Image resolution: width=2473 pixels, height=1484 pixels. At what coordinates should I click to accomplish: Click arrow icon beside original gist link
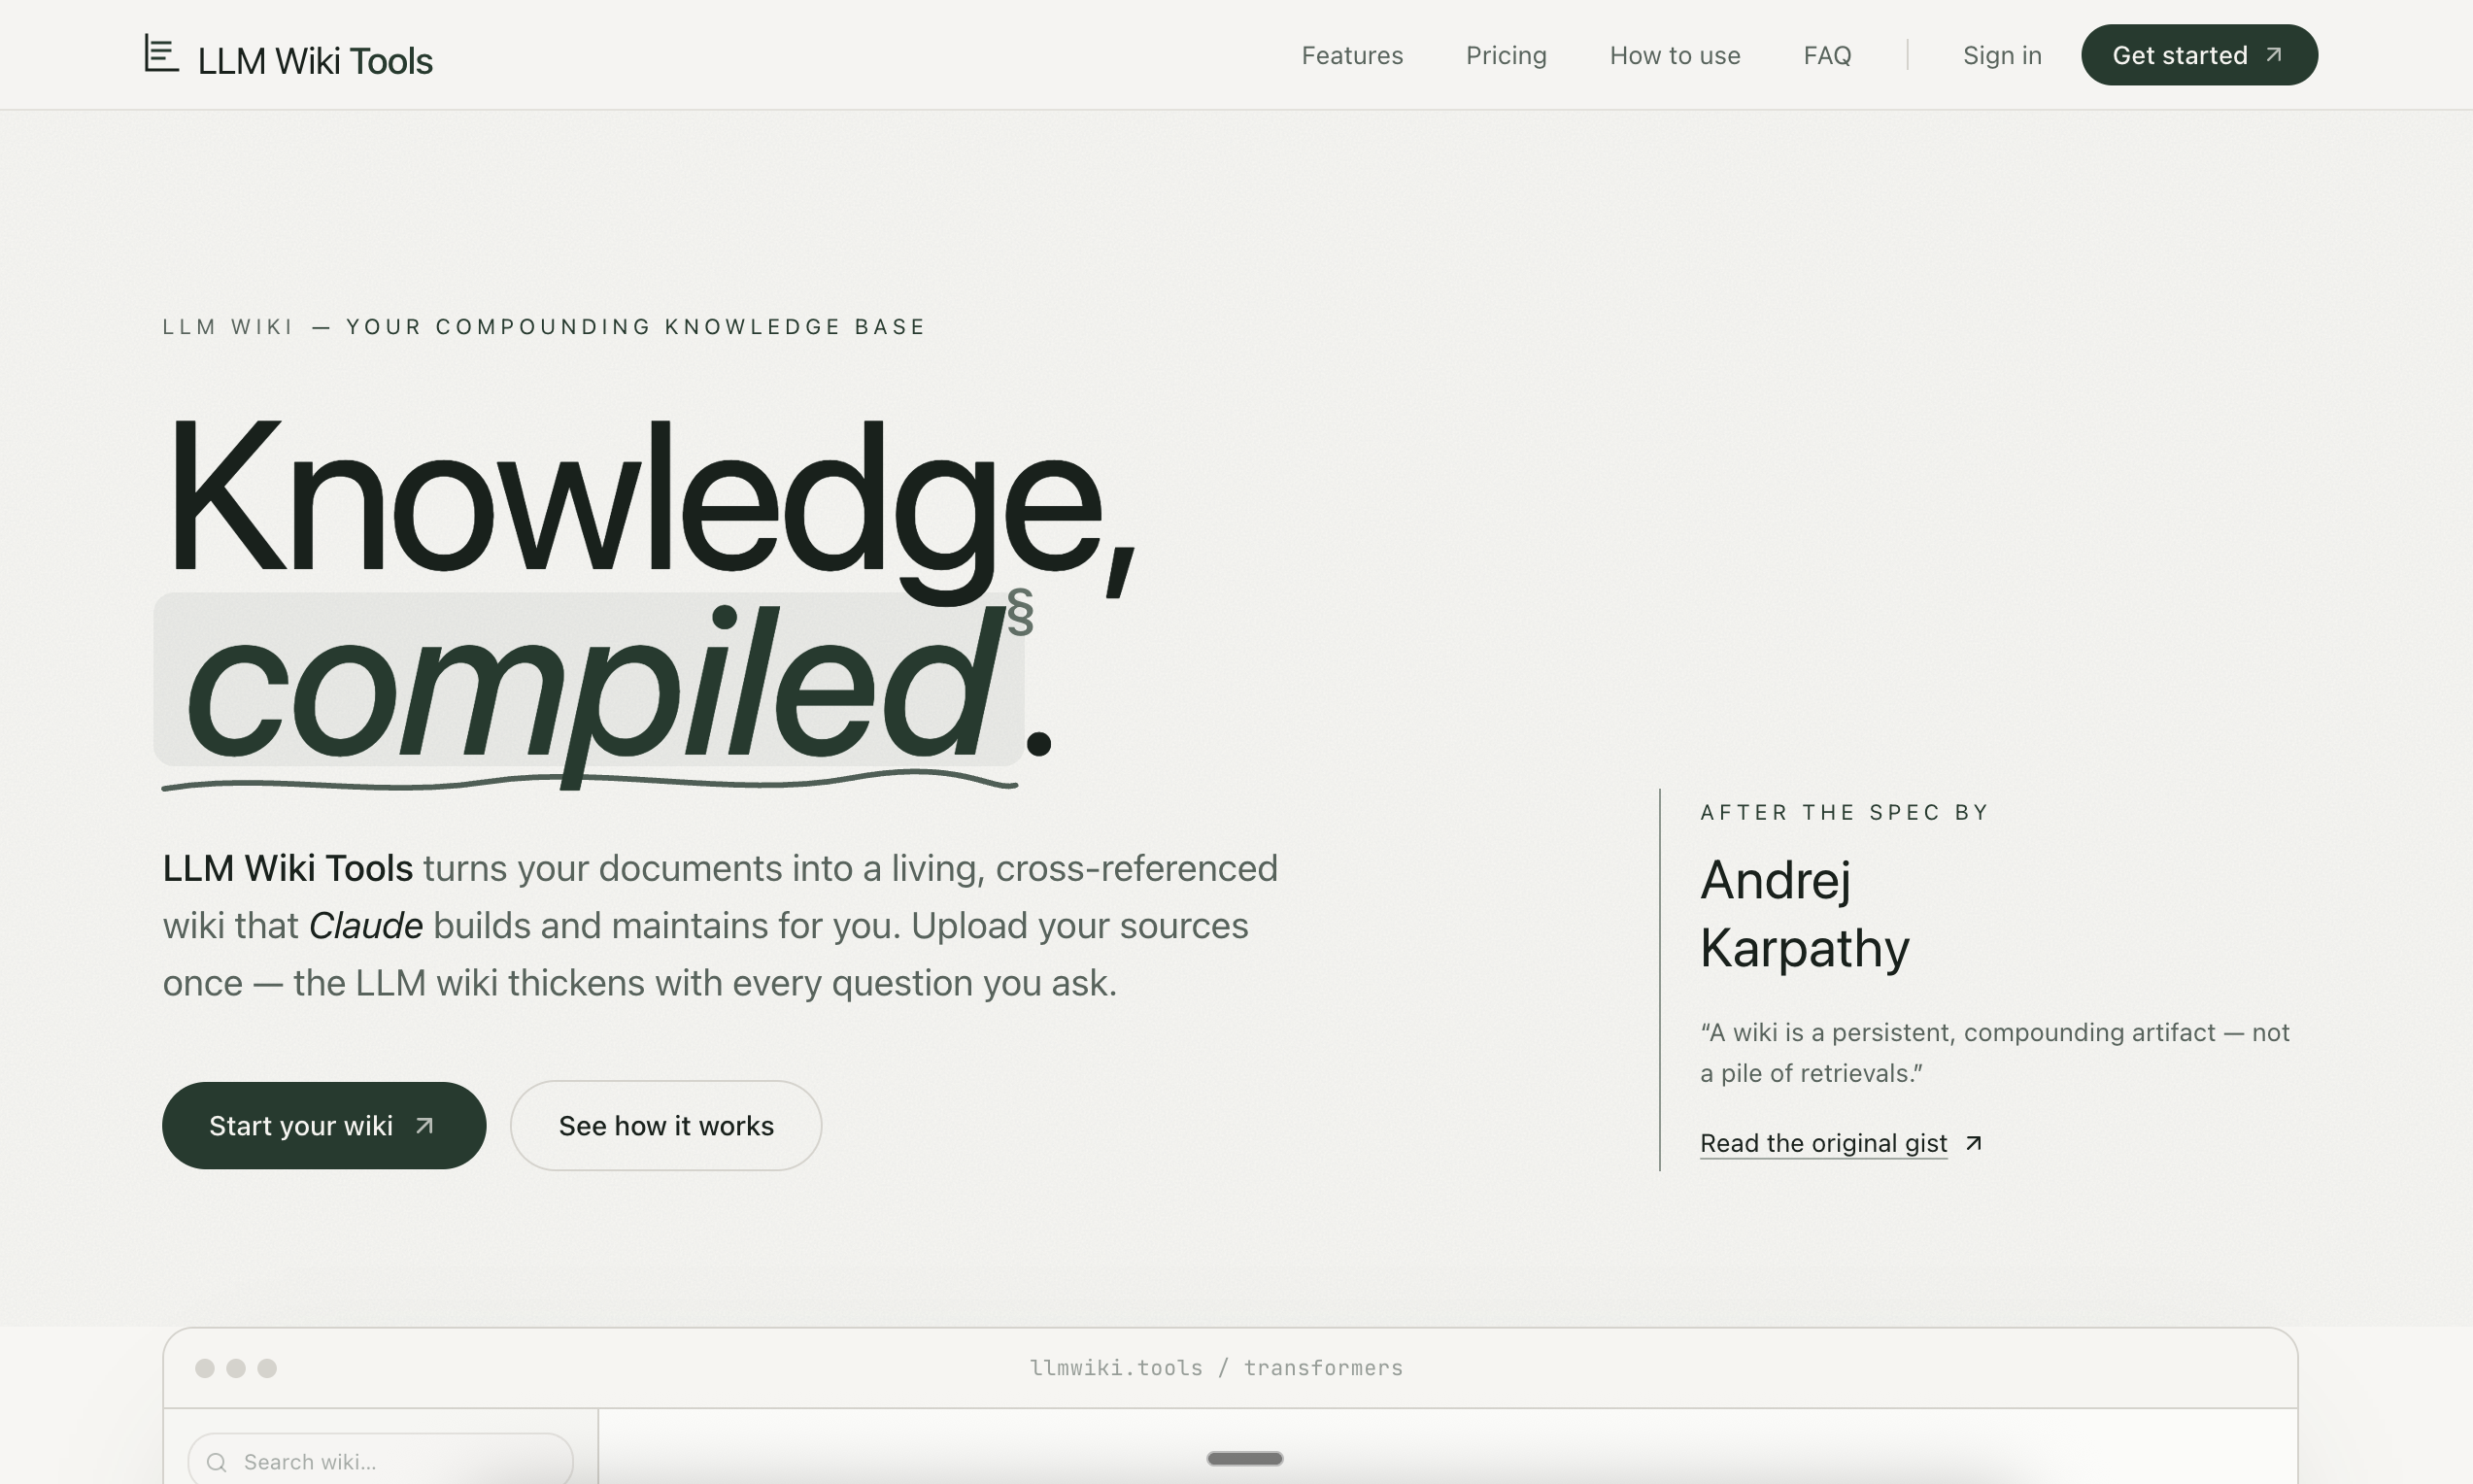click(1973, 1143)
